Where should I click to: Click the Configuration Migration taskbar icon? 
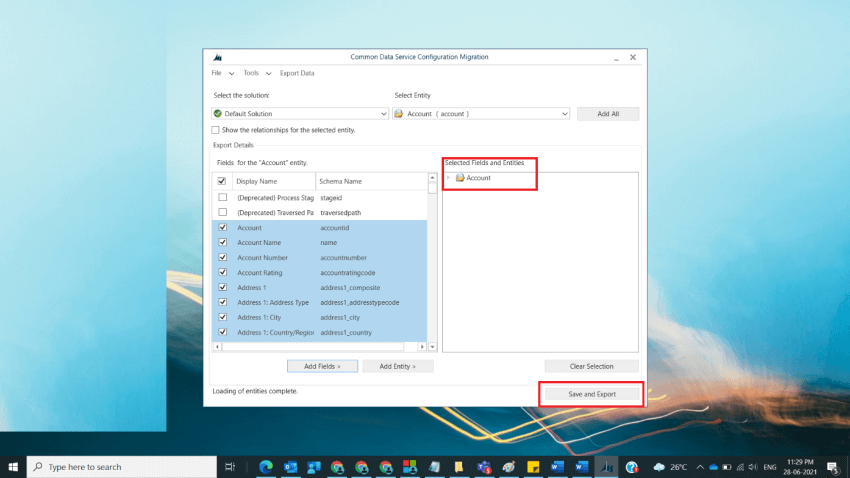pos(607,467)
